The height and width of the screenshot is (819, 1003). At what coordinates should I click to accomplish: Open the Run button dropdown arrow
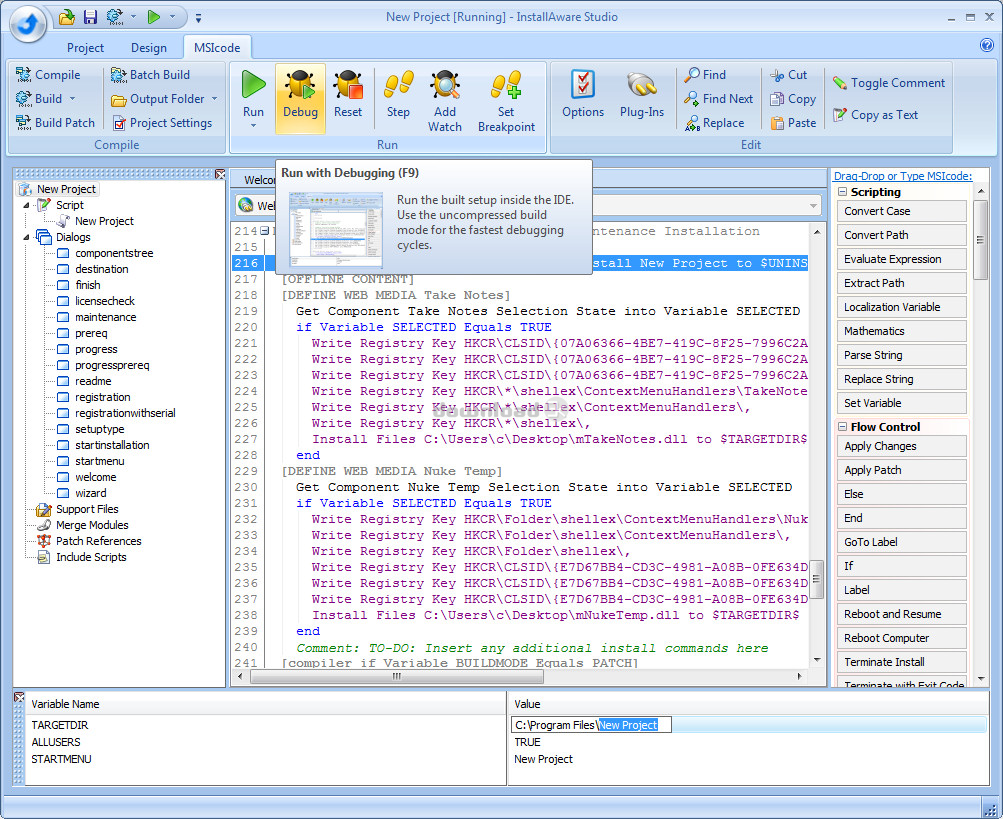point(253,126)
